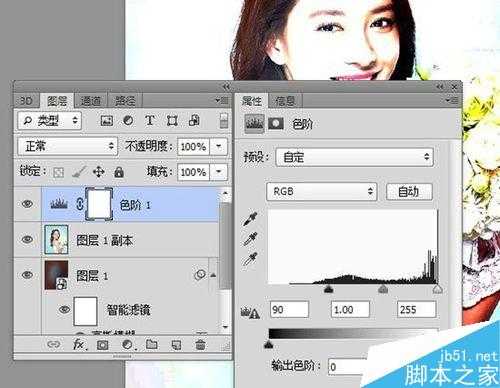Open opacity 不透明度 slider arrow
The height and width of the screenshot is (388, 500).
coord(219,146)
